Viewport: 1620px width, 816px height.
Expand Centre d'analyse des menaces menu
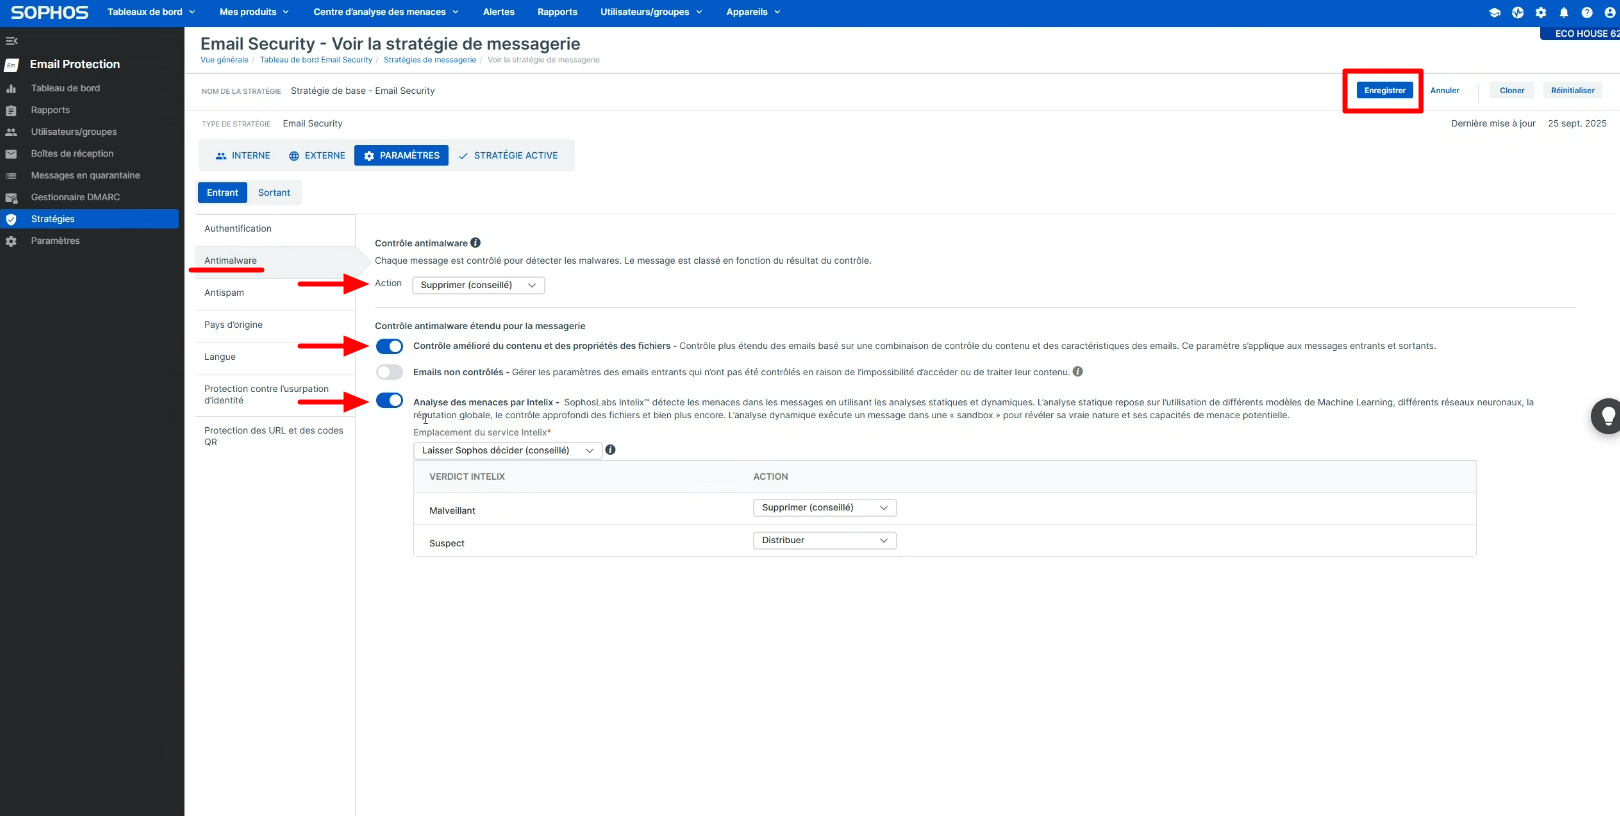click(386, 12)
